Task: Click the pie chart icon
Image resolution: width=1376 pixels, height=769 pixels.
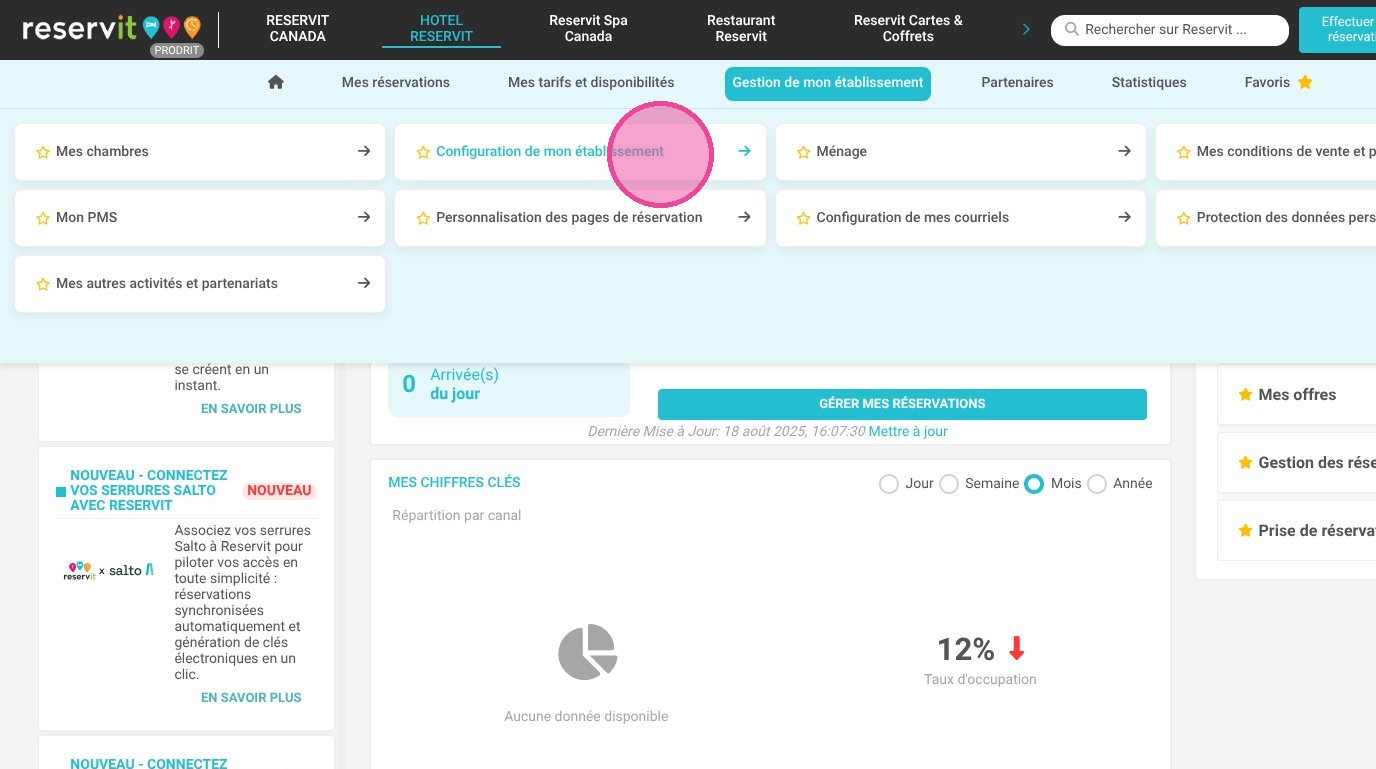Action: pyautogui.click(x=587, y=652)
